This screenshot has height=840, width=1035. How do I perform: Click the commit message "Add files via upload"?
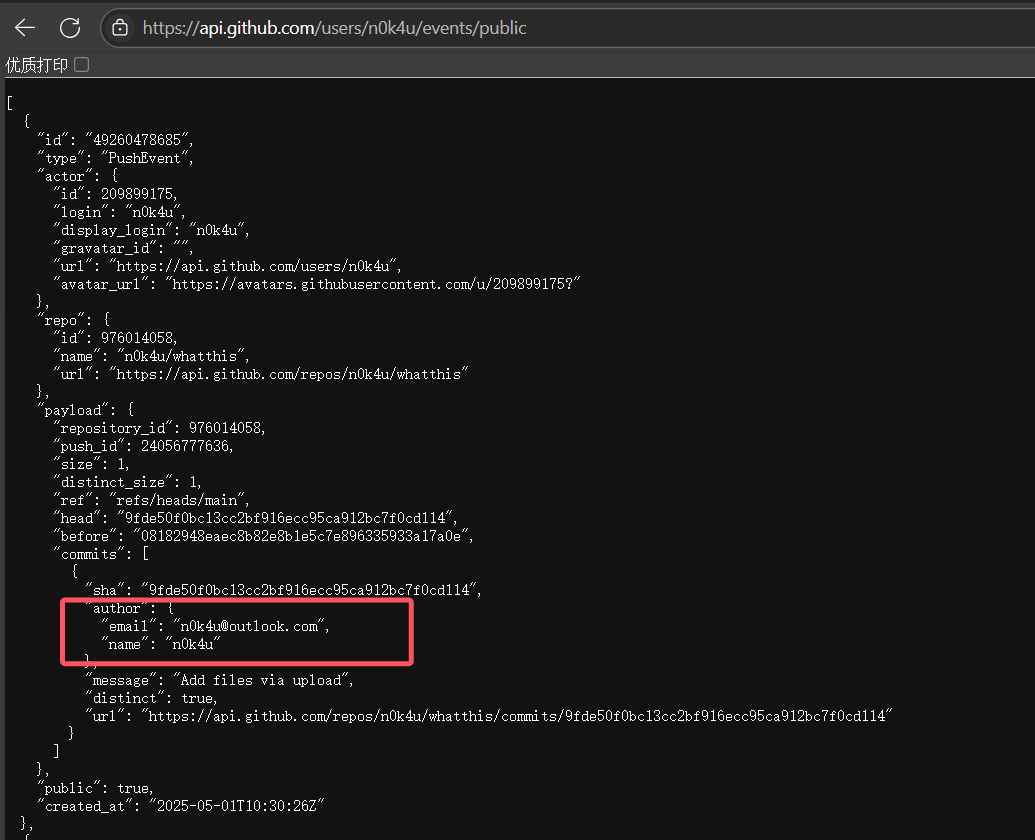(x=263, y=680)
